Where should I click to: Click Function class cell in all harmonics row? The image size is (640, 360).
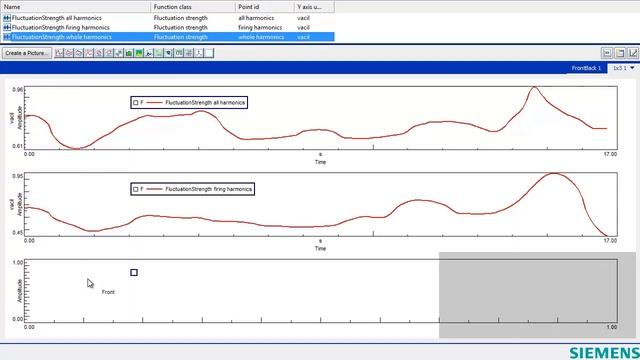coord(180,18)
